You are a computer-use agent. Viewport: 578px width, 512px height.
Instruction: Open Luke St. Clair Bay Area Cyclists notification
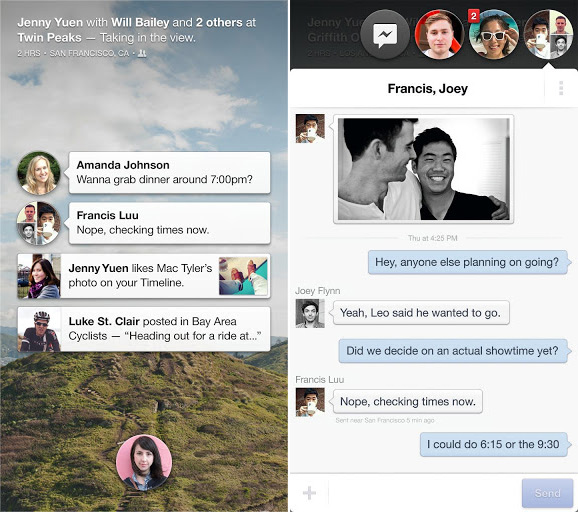[144, 329]
